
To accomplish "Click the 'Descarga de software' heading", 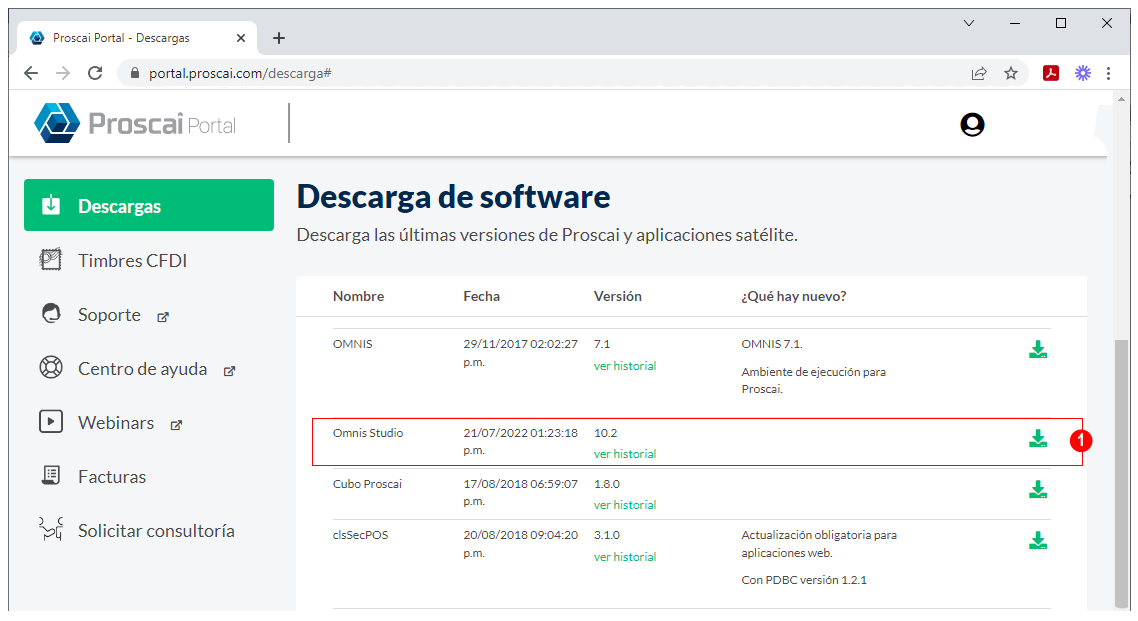I will [x=454, y=197].
